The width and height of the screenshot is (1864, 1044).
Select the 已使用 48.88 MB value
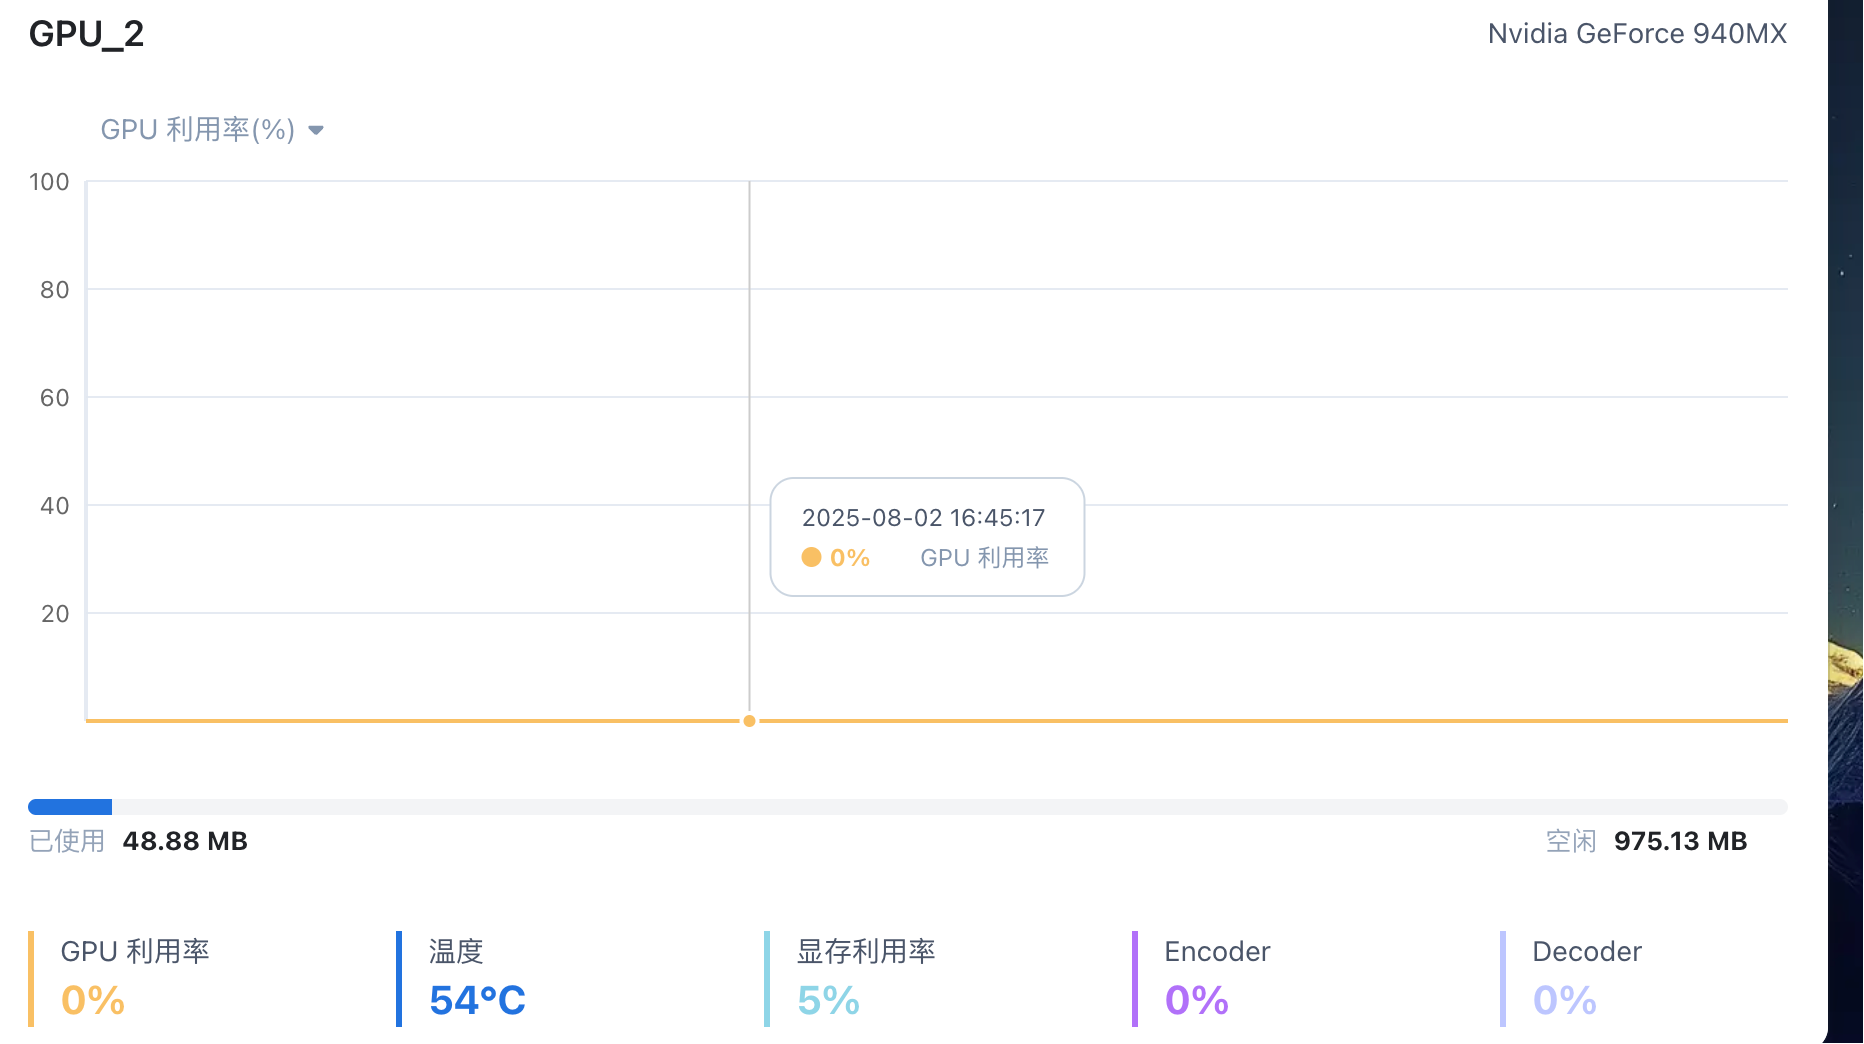[185, 841]
